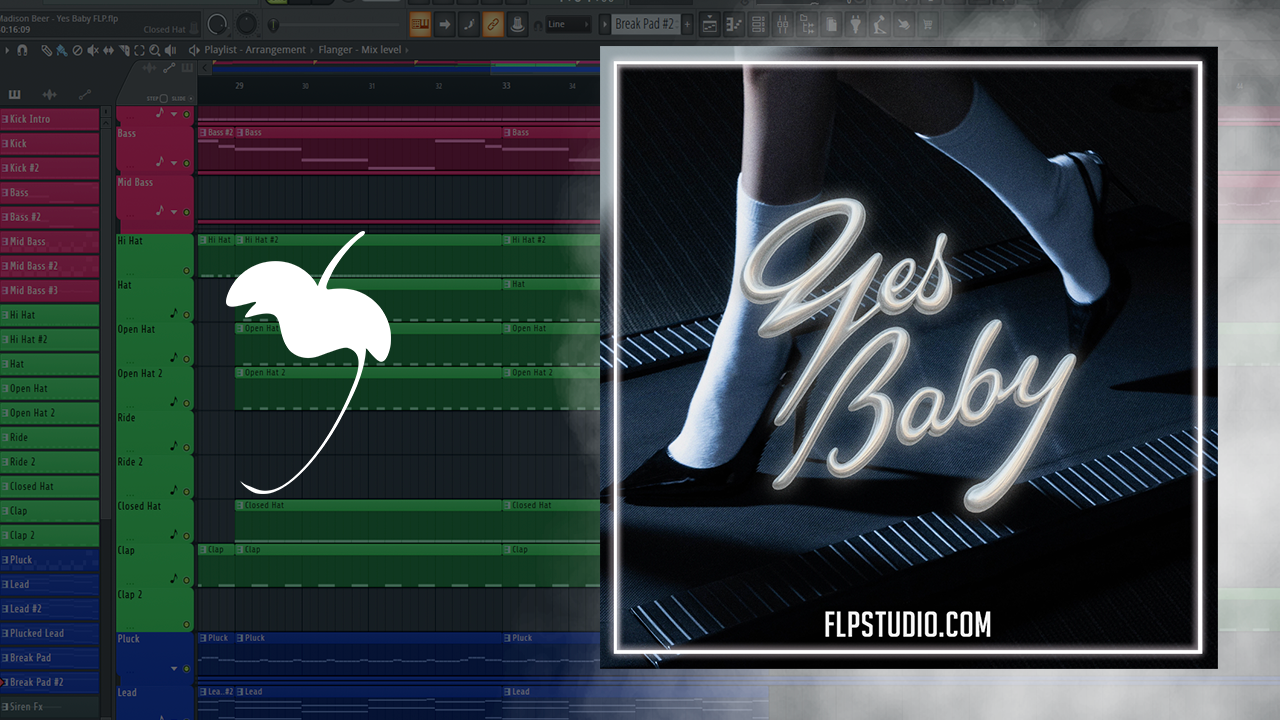1280x720 pixels.
Task: Open the plugin picker plug icon
Action: pyautogui.click(x=854, y=24)
